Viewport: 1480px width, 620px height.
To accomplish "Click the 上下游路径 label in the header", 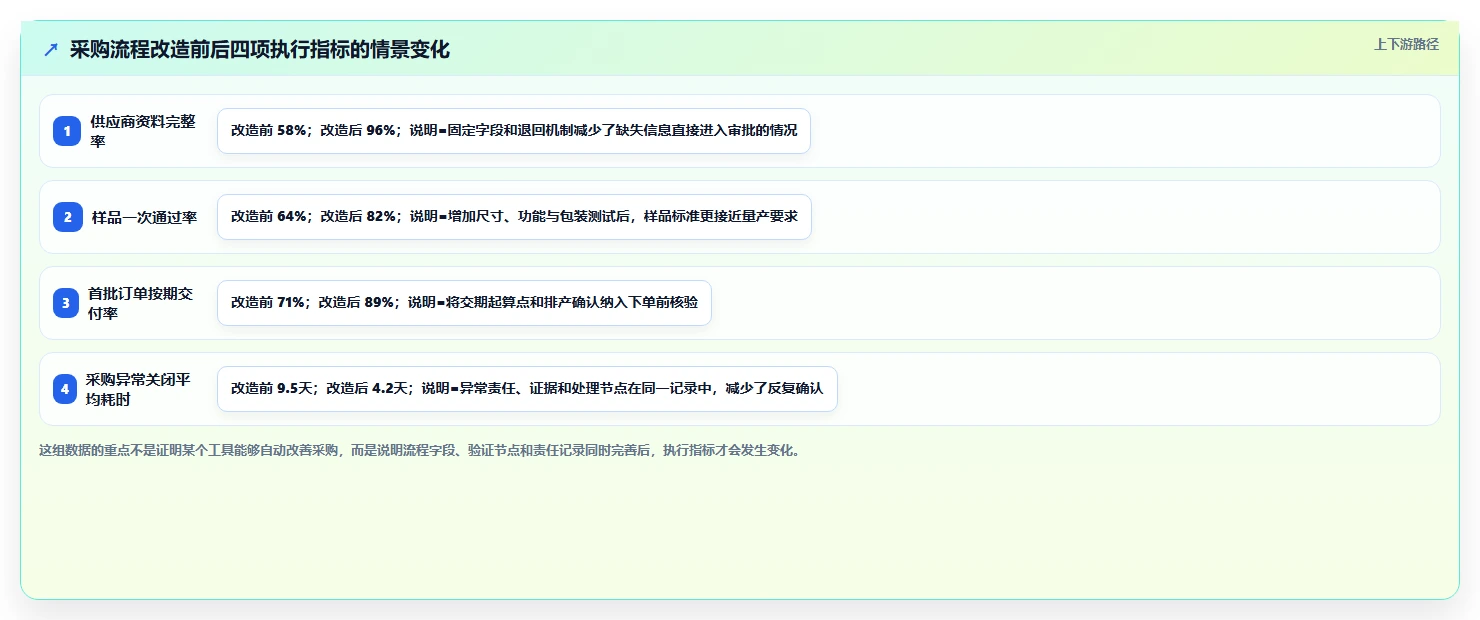I will click(1406, 44).
